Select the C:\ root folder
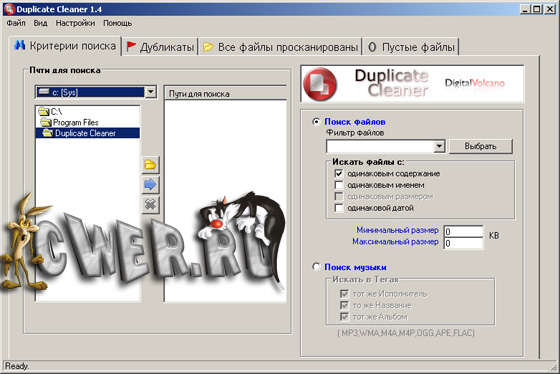This screenshot has height=374, width=560. coord(50,112)
